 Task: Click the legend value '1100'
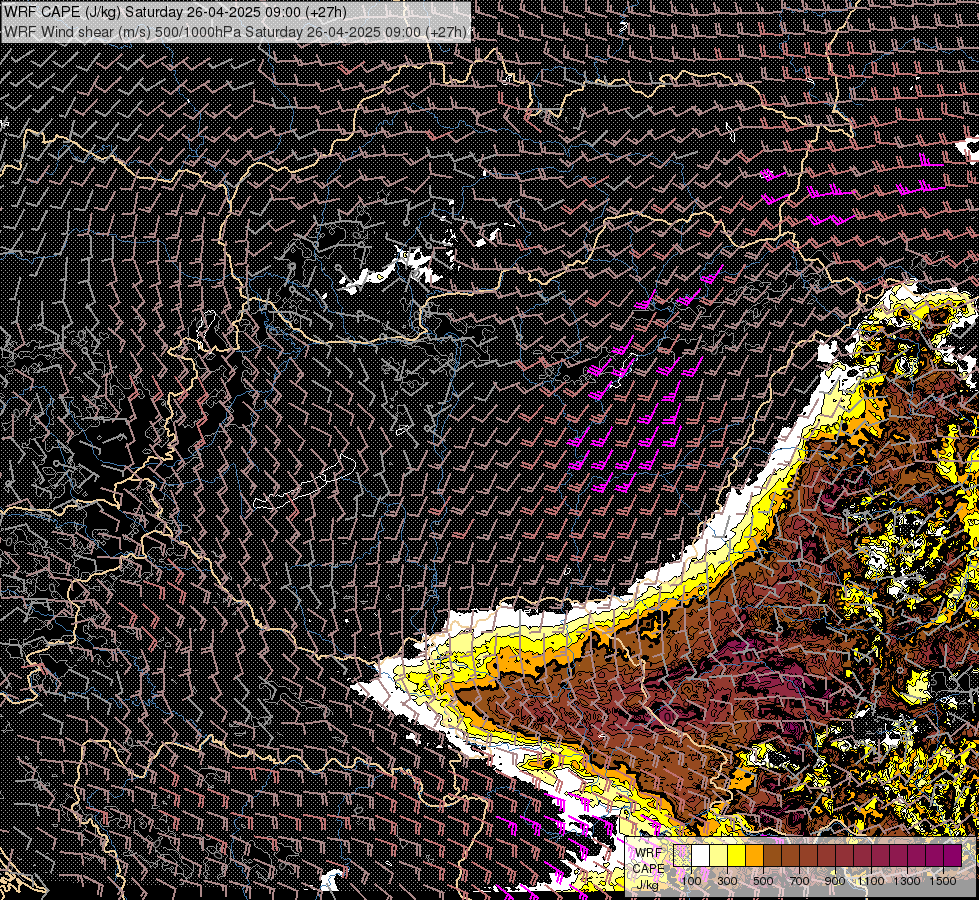click(870, 881)
